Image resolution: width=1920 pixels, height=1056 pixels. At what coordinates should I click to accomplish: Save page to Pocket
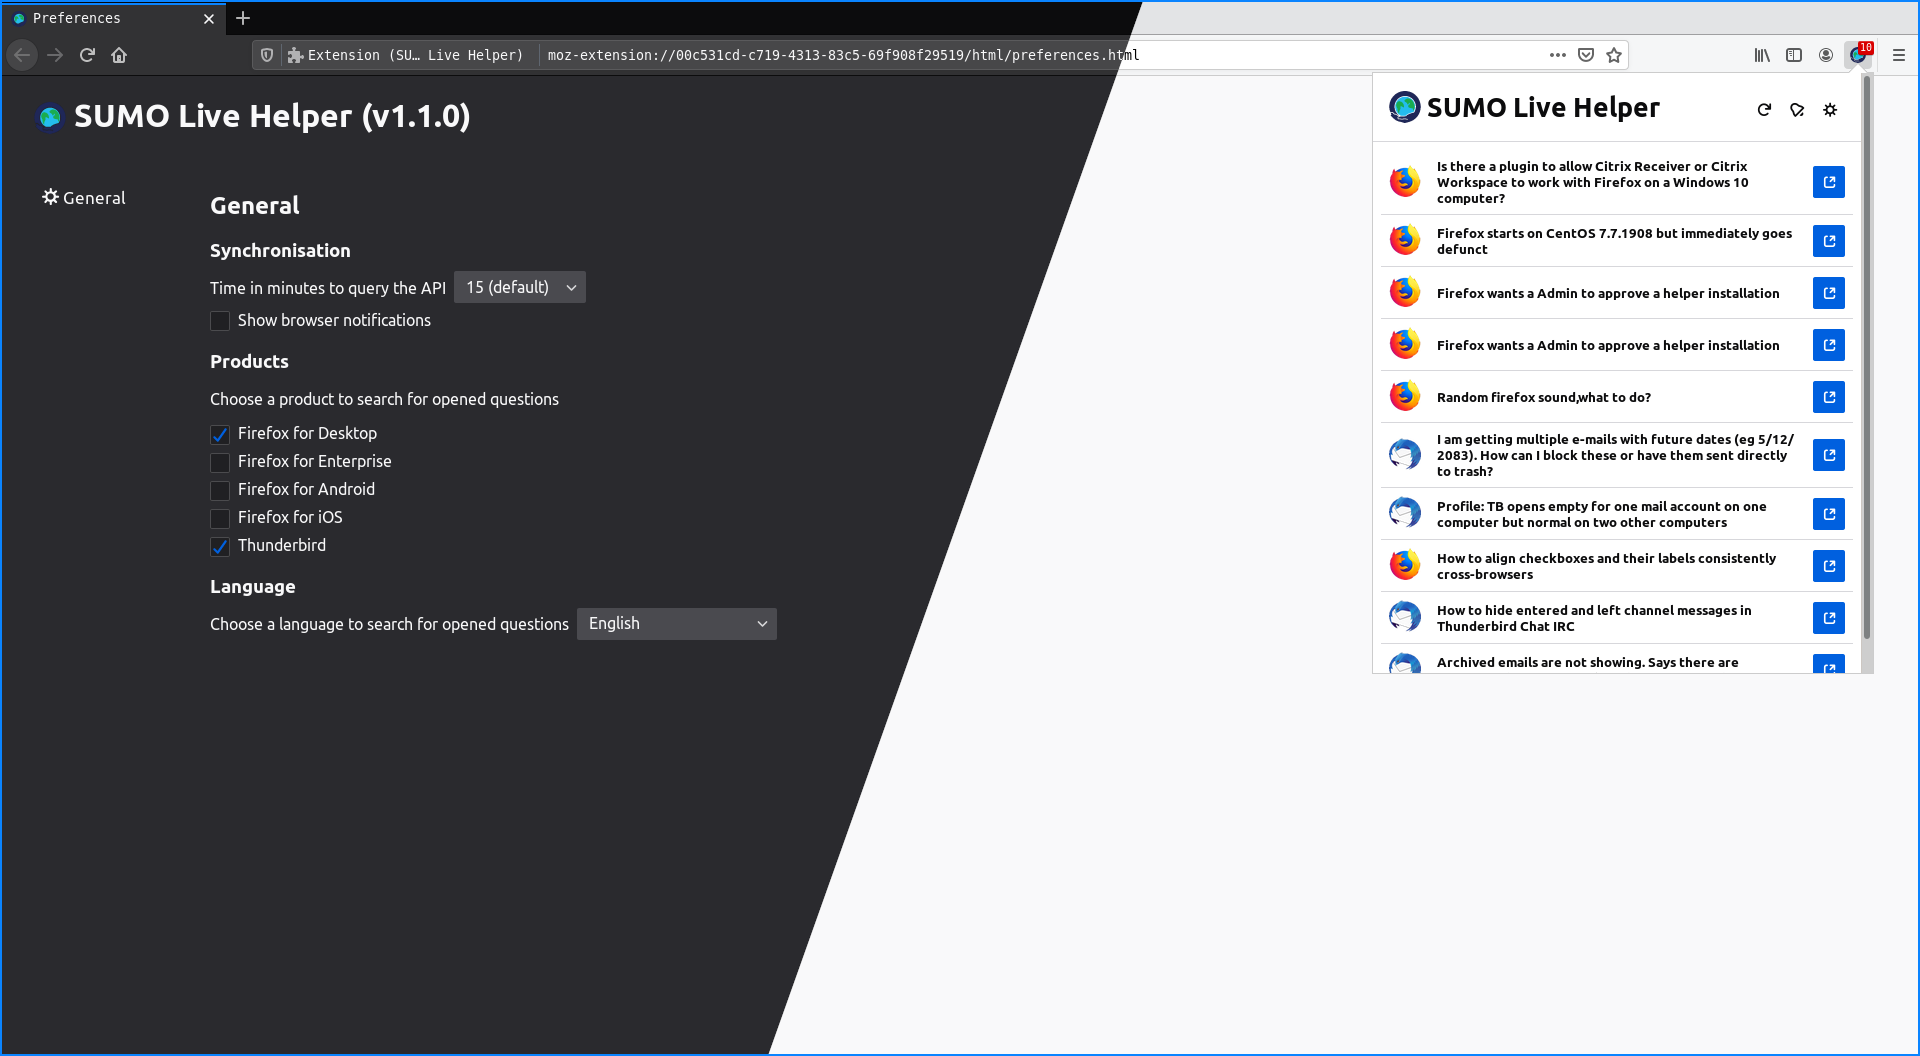[x=1586, y=55]
